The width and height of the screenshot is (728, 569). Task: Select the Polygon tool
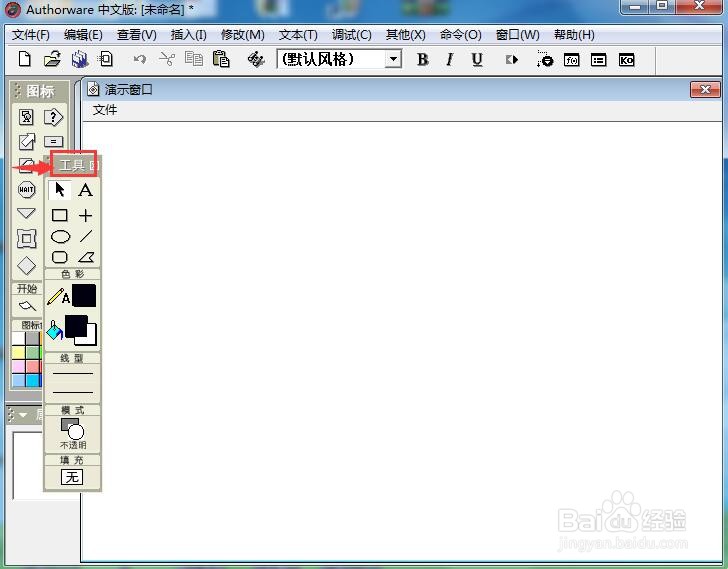coord(86,257)
